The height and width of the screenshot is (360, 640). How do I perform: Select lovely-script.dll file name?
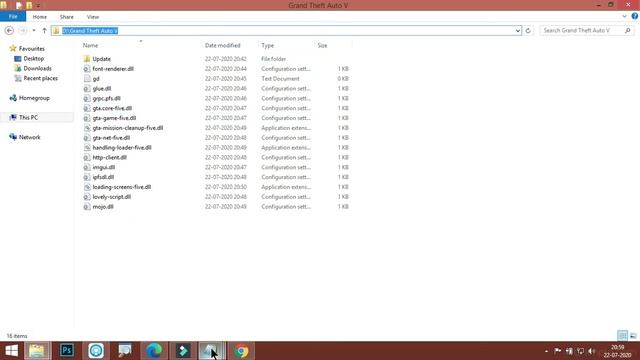111,197
